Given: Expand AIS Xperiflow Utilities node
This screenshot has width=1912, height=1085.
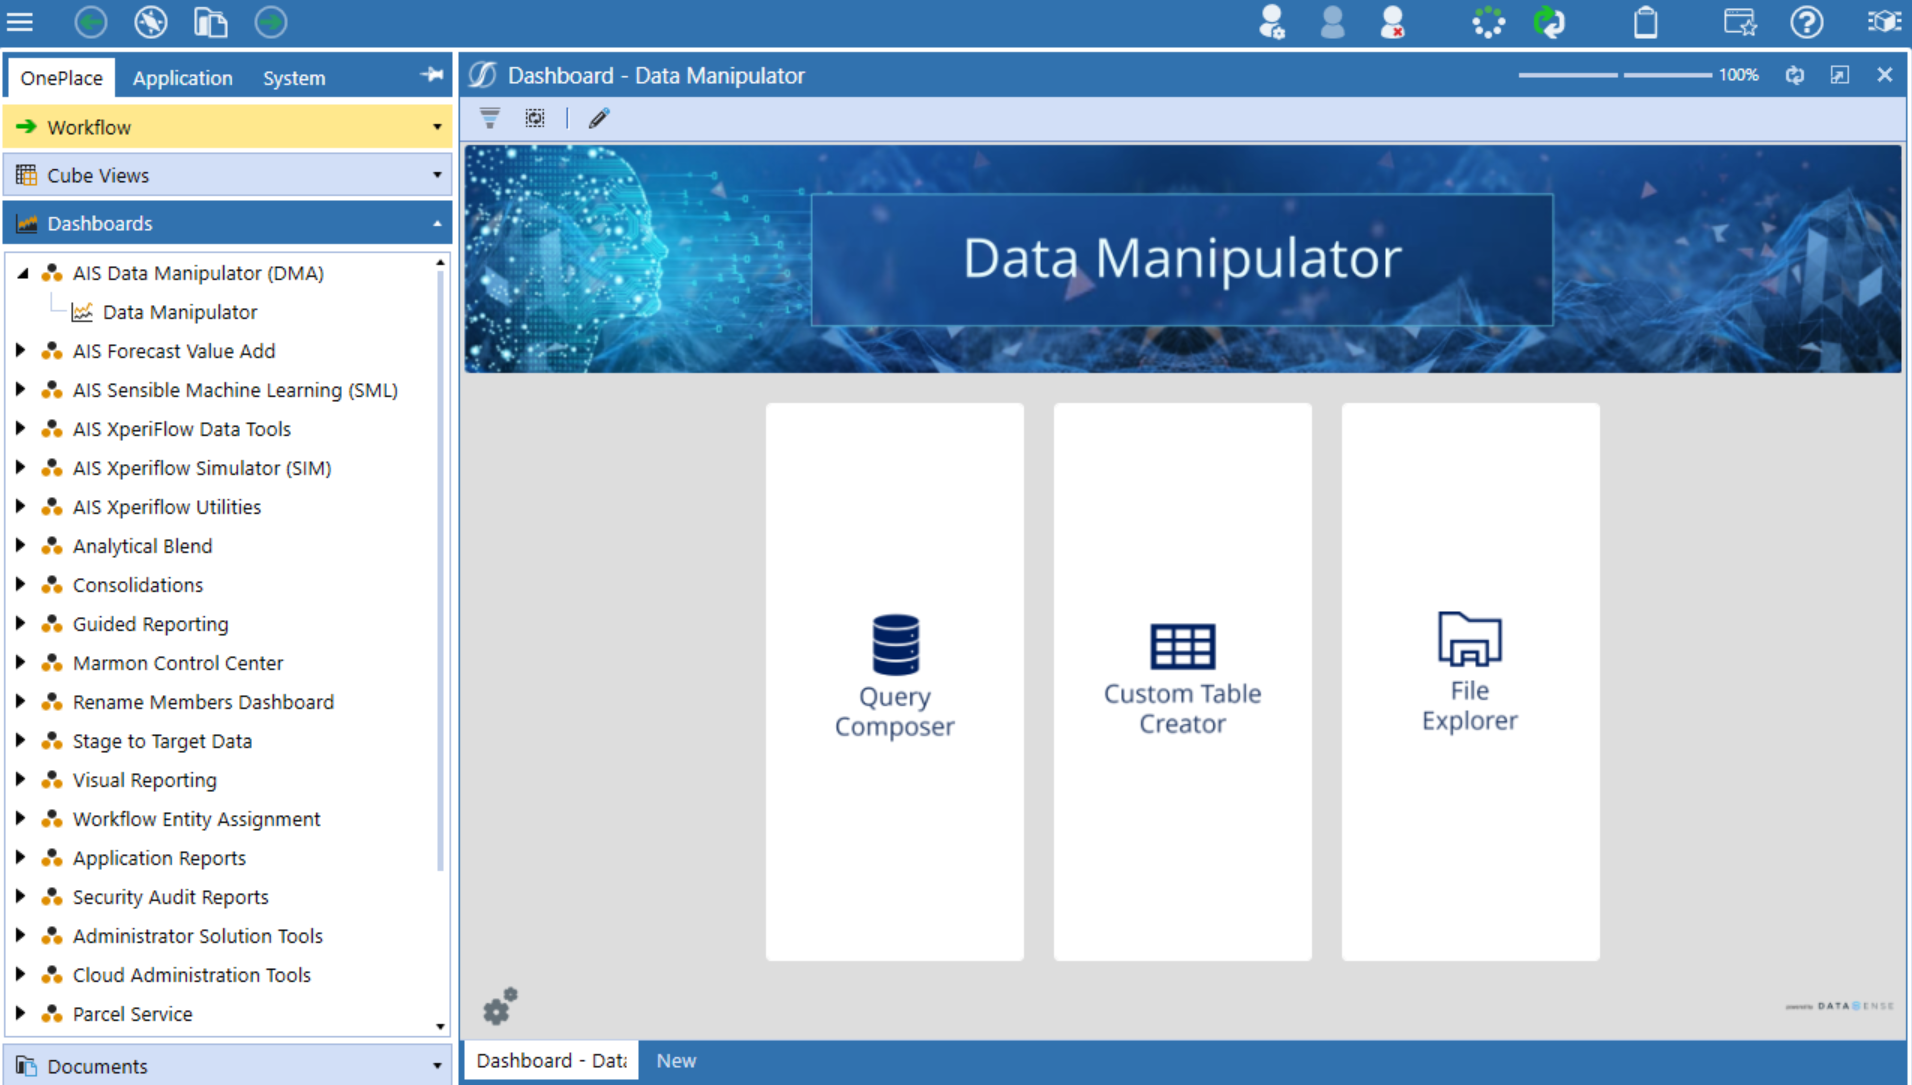Looking at the screenshot, I should 20,507.
